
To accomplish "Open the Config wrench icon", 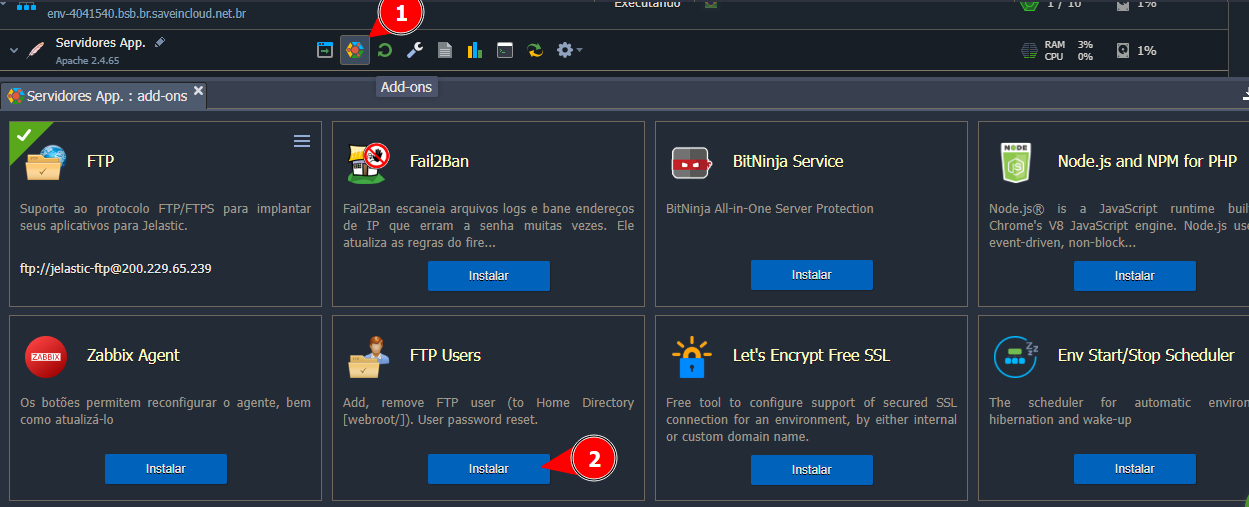I will point(414,50).
